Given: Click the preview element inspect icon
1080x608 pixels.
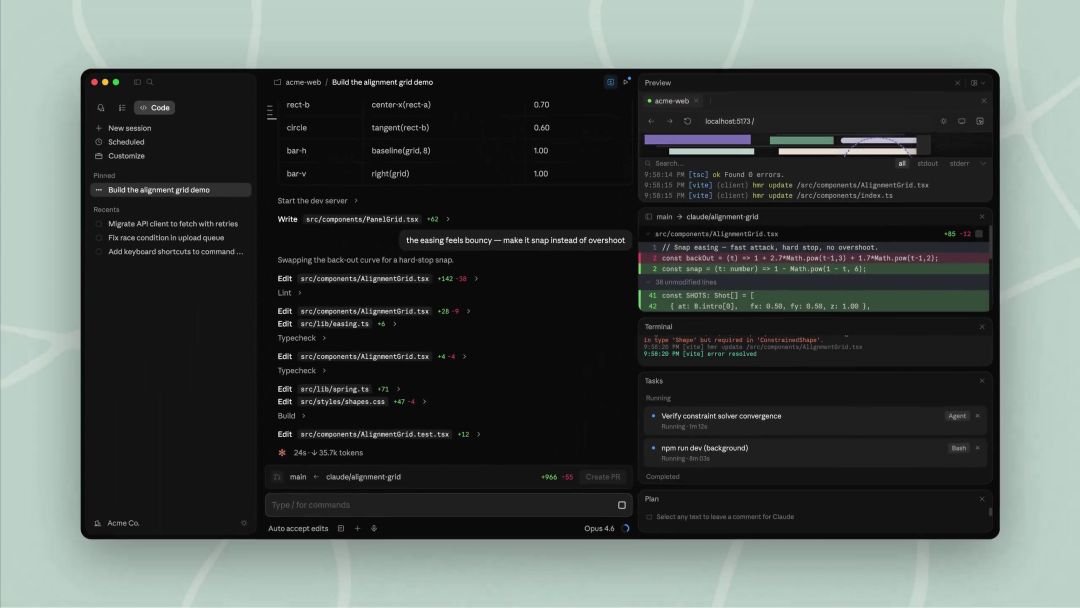Looking at the screenshot, I should coord(980,121).
